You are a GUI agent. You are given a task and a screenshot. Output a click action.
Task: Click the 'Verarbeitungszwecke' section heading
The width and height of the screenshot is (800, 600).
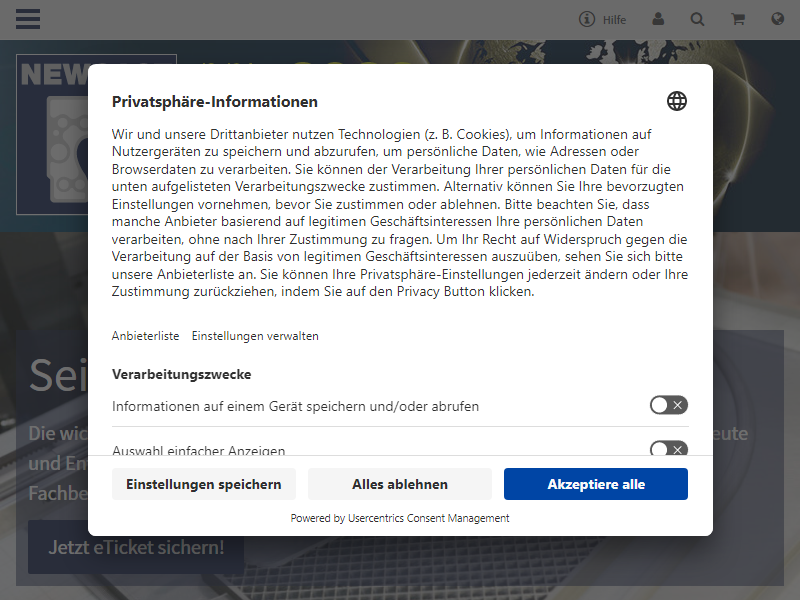[x=182, y=374]
